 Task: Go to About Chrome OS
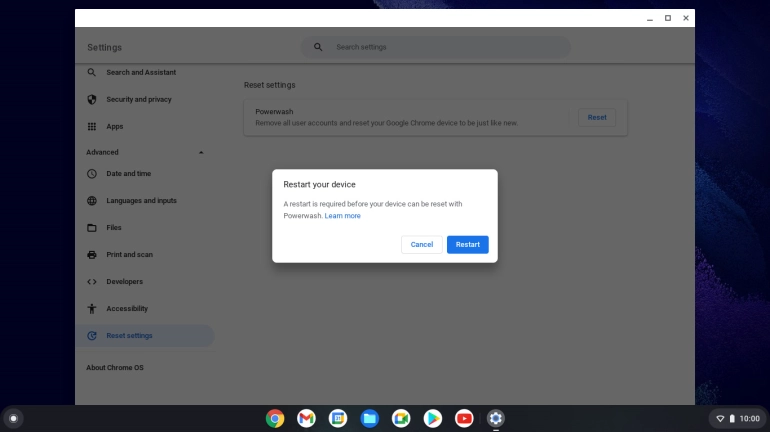tap(115, 368)
